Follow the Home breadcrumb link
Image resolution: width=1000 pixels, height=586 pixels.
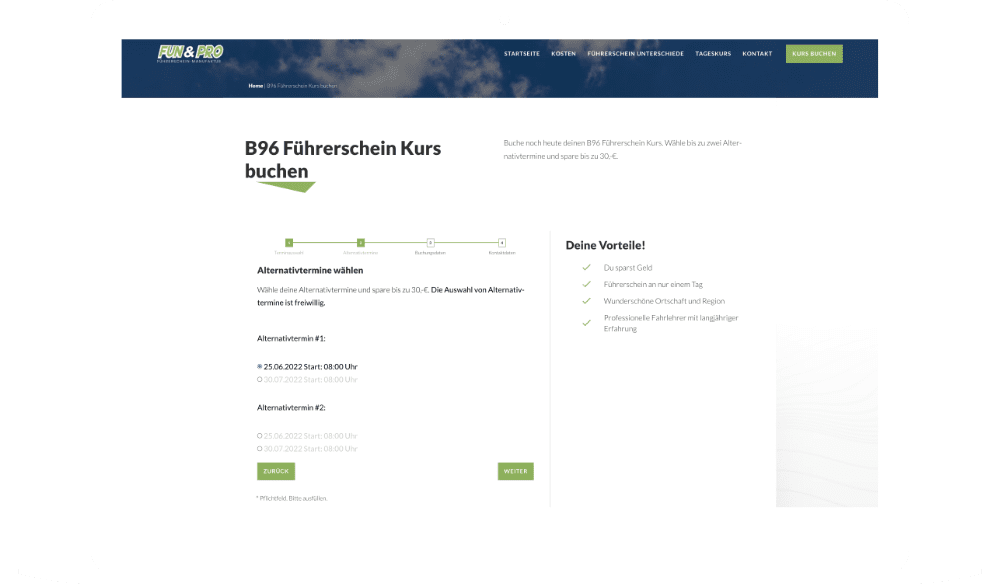(256, 85)
